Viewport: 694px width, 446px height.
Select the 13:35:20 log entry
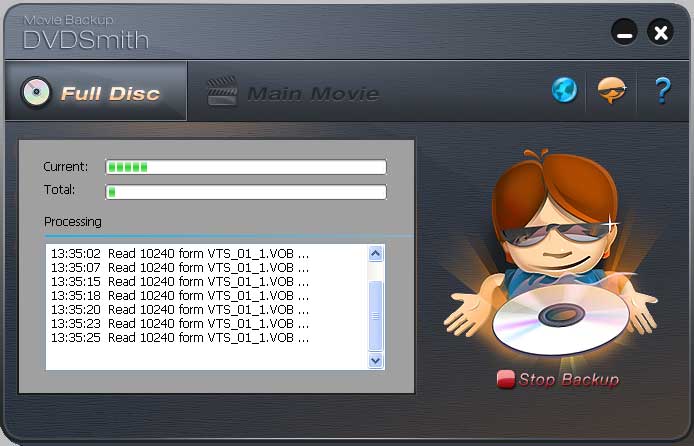[x=180, y=310]
